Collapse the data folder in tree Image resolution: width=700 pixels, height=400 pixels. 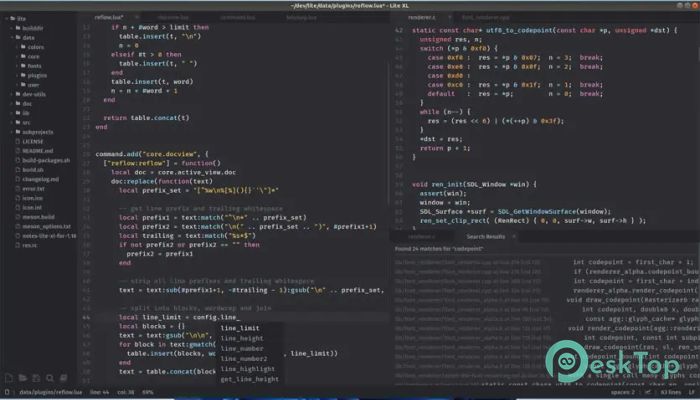12,38
